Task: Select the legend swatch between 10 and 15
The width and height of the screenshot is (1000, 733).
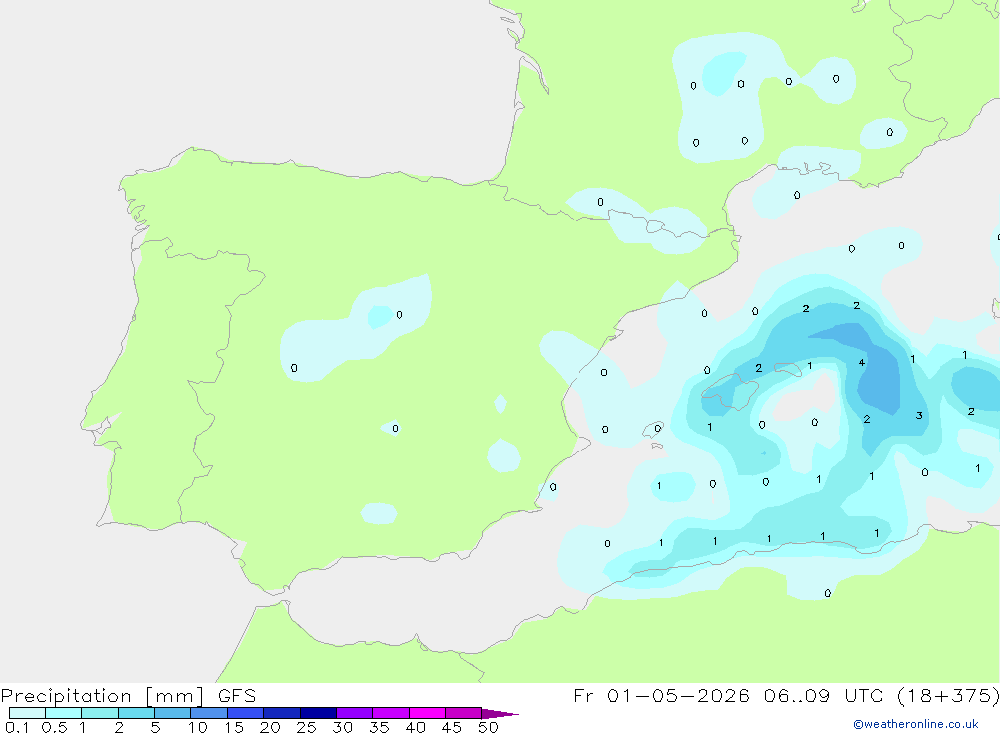Action: 209,713
